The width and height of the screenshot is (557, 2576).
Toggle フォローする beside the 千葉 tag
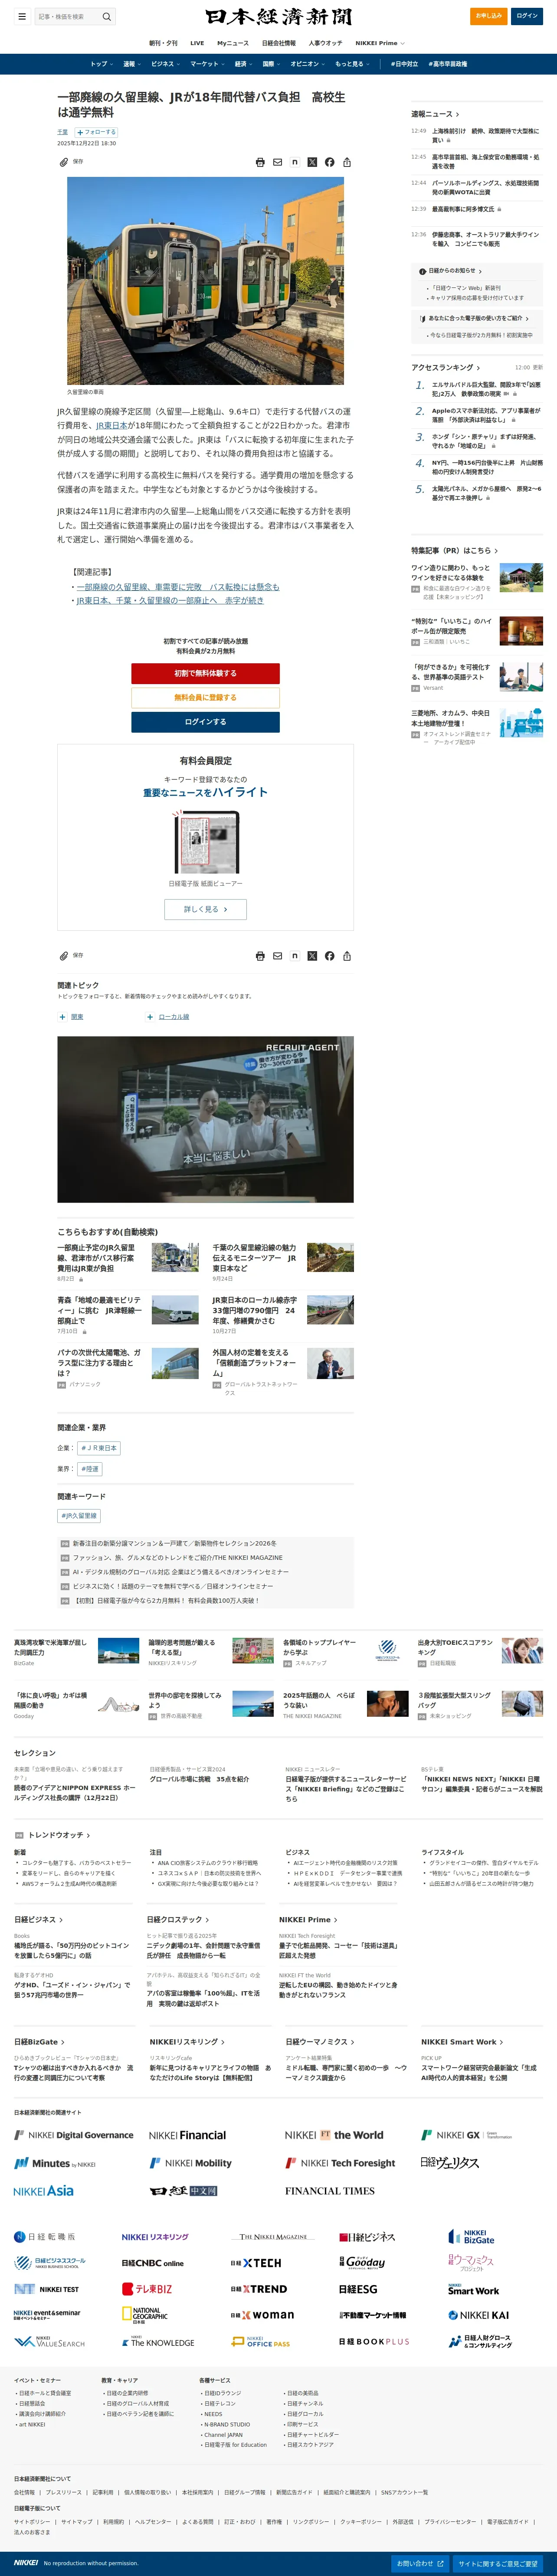coord(96,132)
